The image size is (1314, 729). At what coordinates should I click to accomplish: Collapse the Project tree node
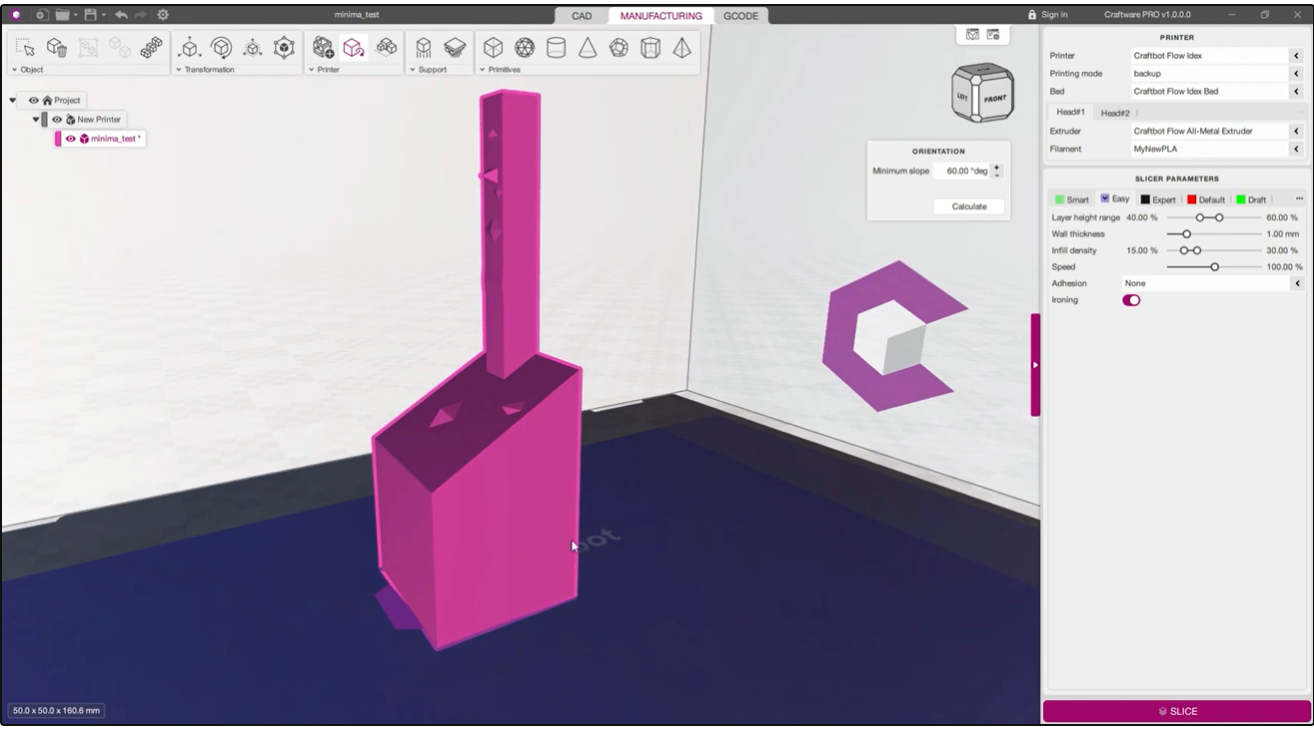click(x=13, y=101)
